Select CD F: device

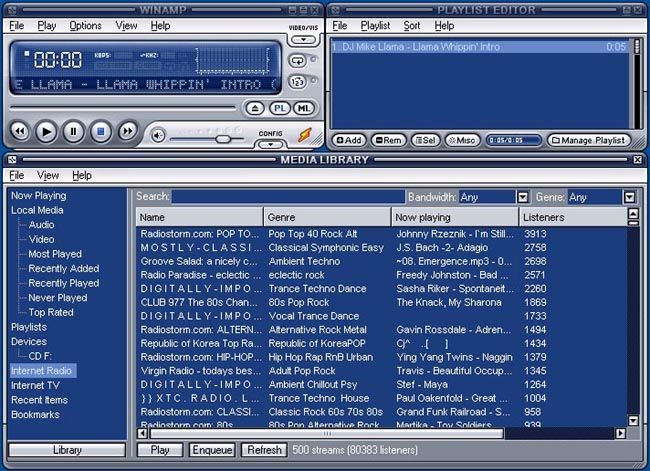point(40,356)
